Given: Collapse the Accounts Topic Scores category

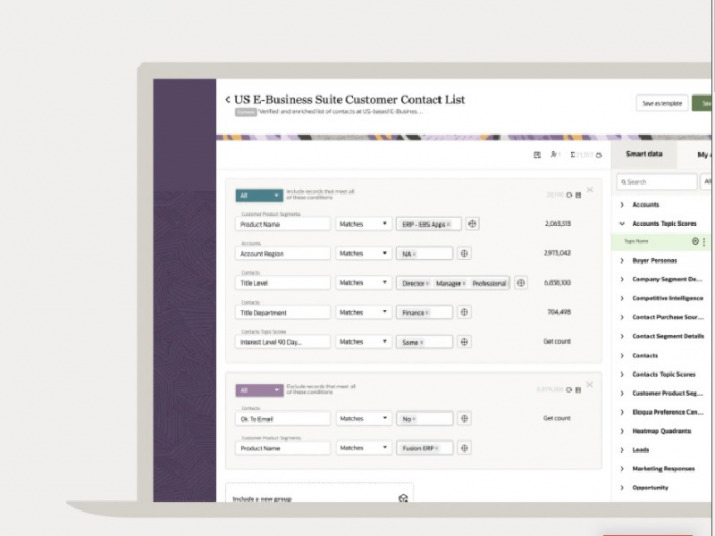Looking at the screenshot, I should tap(622, 224).
